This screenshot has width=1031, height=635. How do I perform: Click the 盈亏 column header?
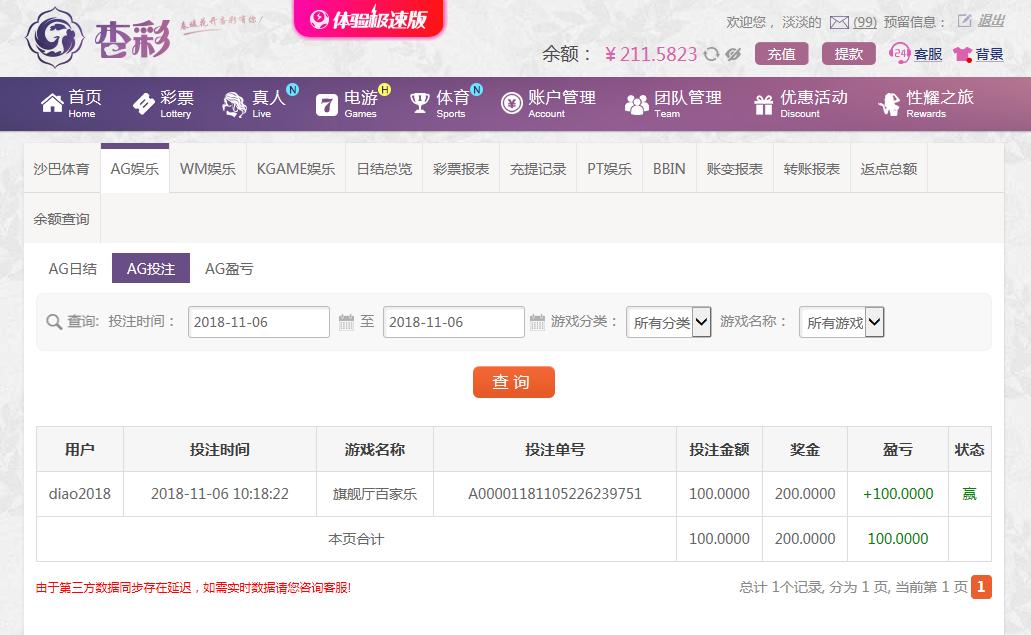[x=898, y=450]
